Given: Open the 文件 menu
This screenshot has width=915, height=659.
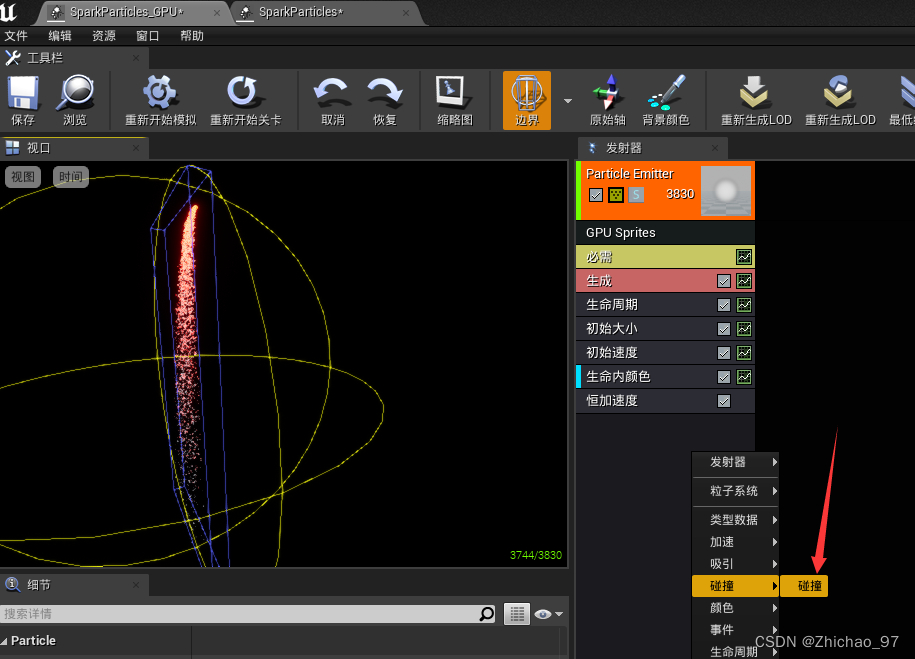Looking at the screenshot, I should [x=16, y=36].
